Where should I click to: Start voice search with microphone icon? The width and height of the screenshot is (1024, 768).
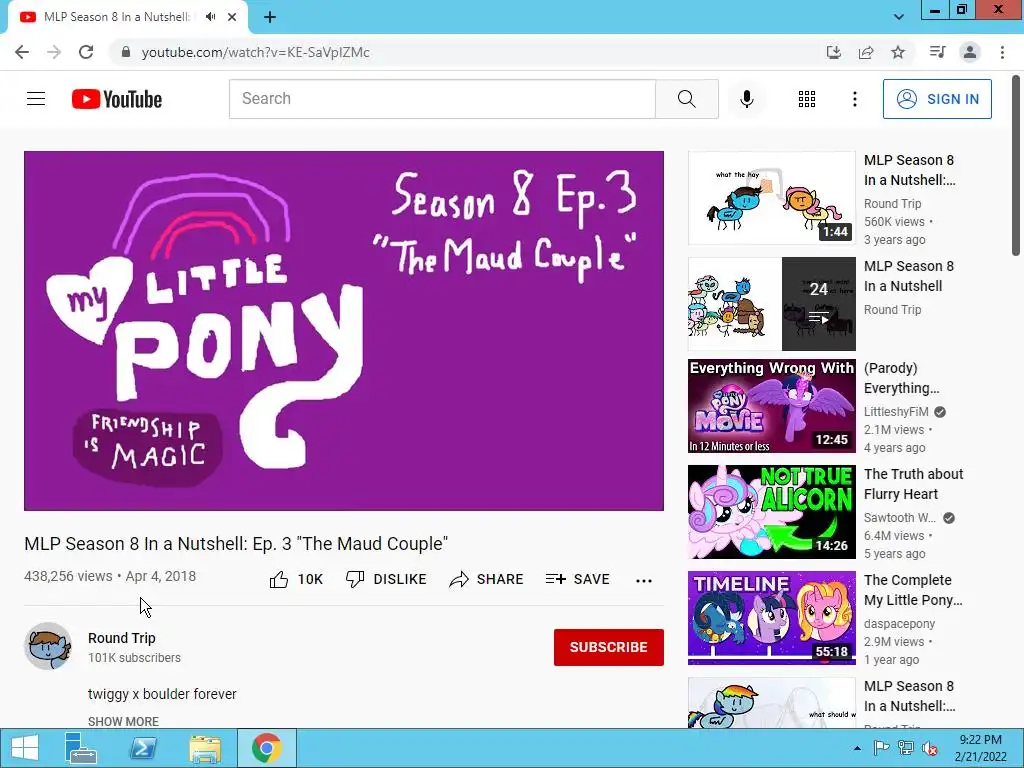(x=746, y=99)
